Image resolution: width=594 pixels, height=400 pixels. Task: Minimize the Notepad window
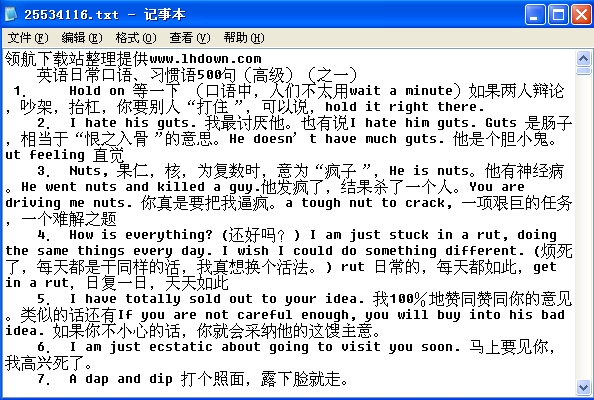535,15
